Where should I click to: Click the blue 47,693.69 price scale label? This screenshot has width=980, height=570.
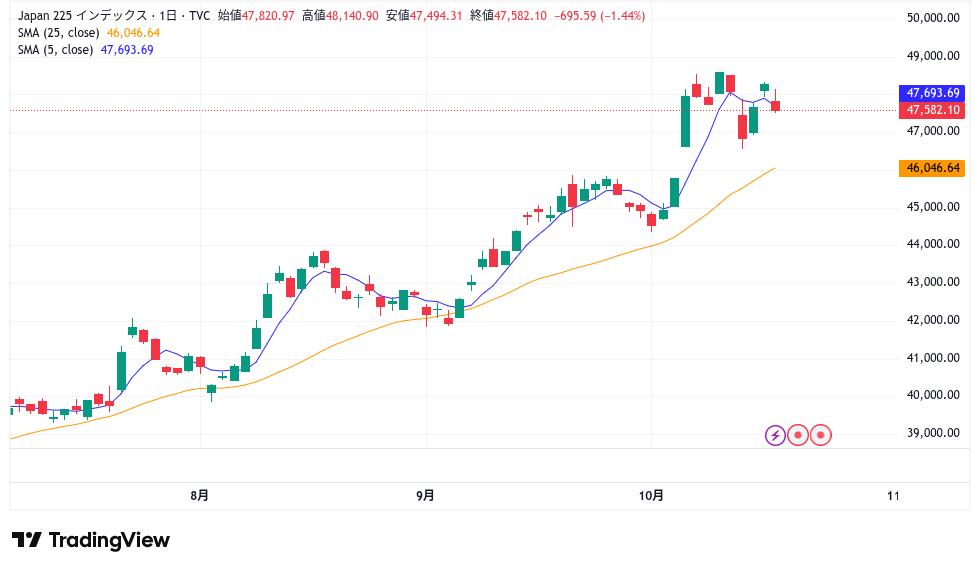(932, 92)
